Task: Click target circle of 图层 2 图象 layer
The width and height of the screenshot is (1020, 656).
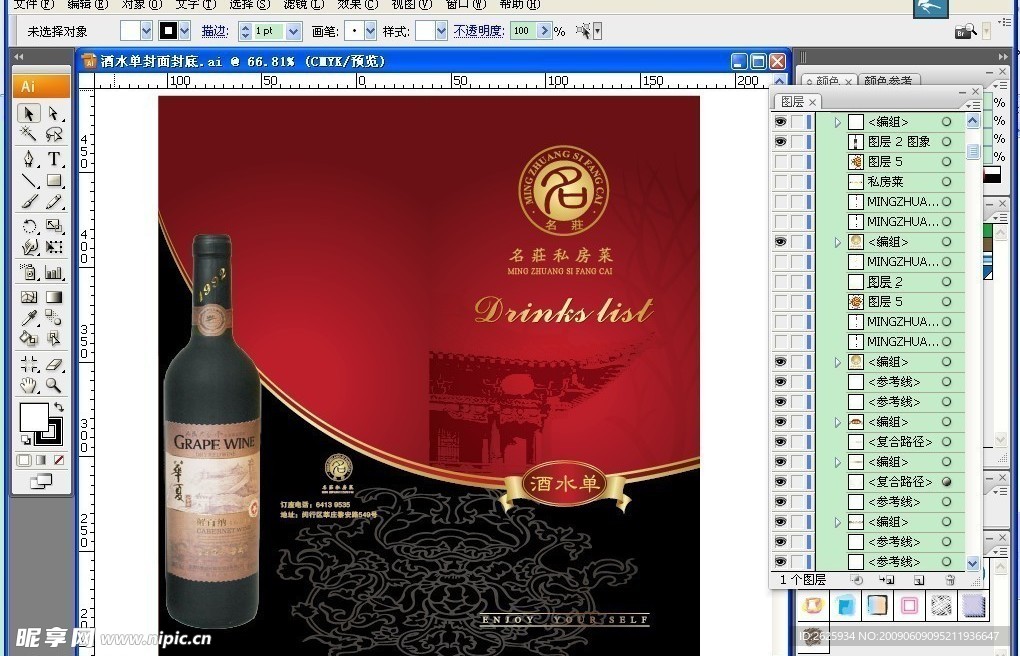Action: click(x=946, y=141)
